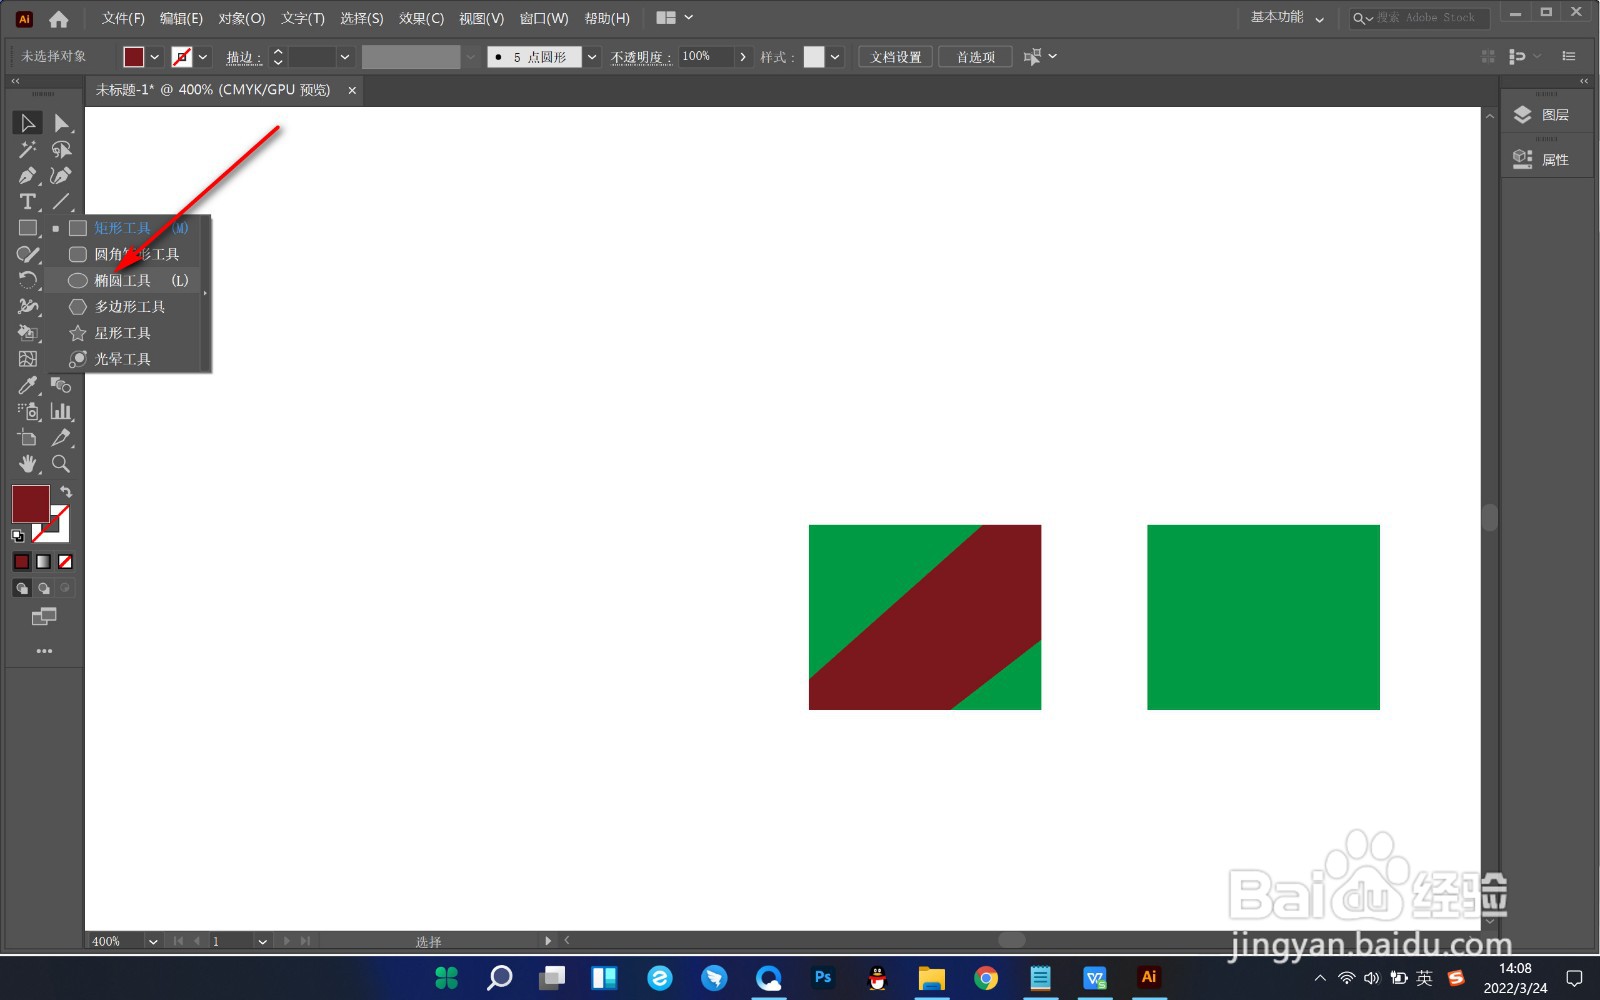
Task: Select the Column Graph tool
Action: tap(62, 411)
